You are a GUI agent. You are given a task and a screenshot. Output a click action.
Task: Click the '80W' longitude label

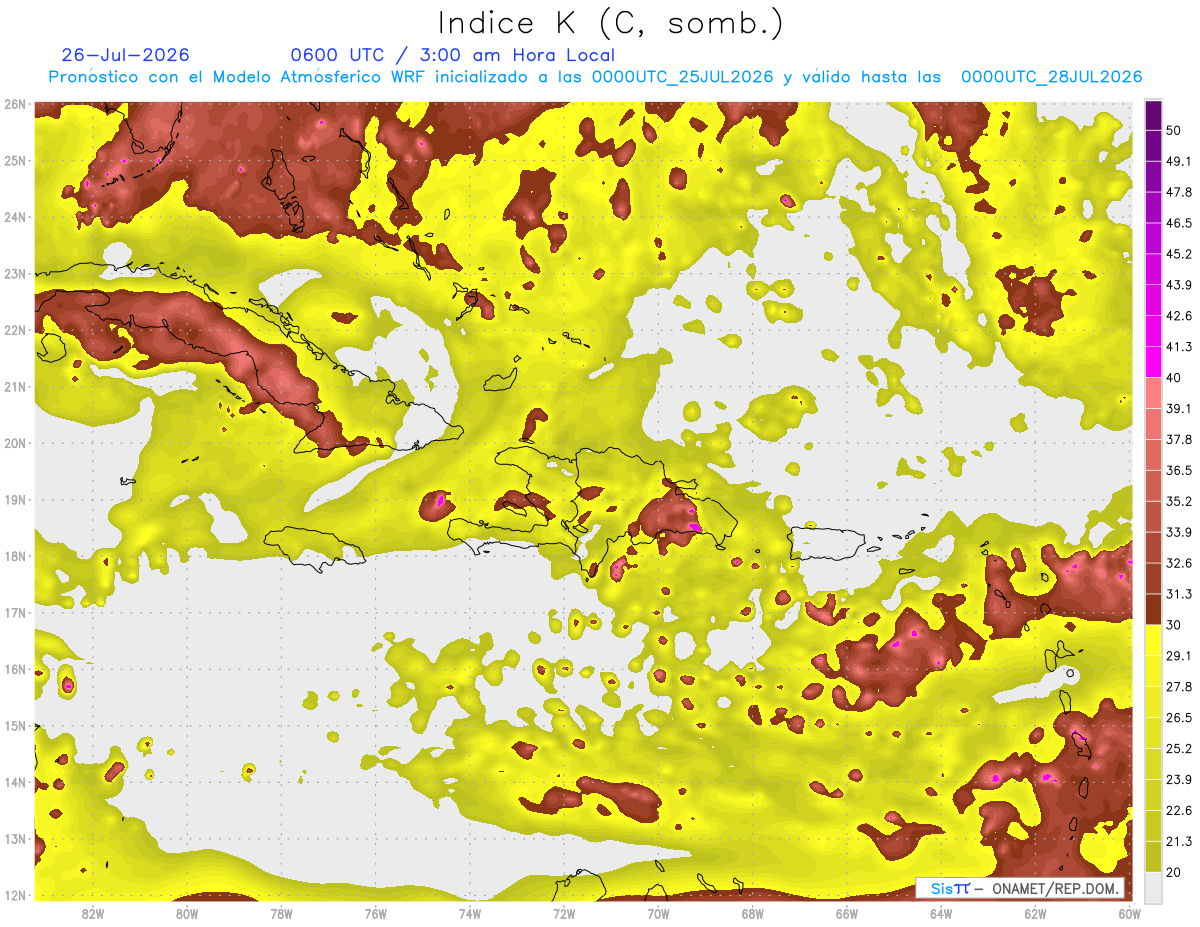coord(187,913)
